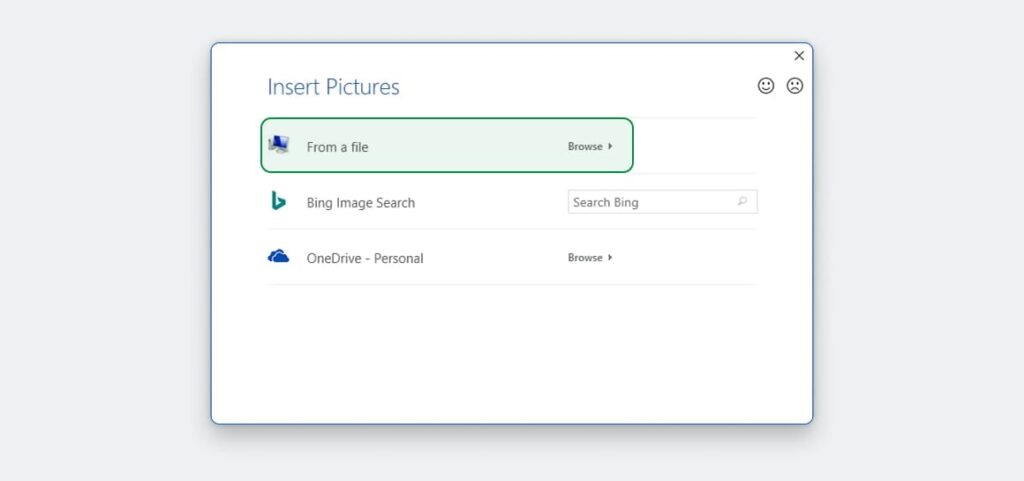Select the From a file label
The width and height of the screenshot is (1024, 481).
[x=337, y=147]
